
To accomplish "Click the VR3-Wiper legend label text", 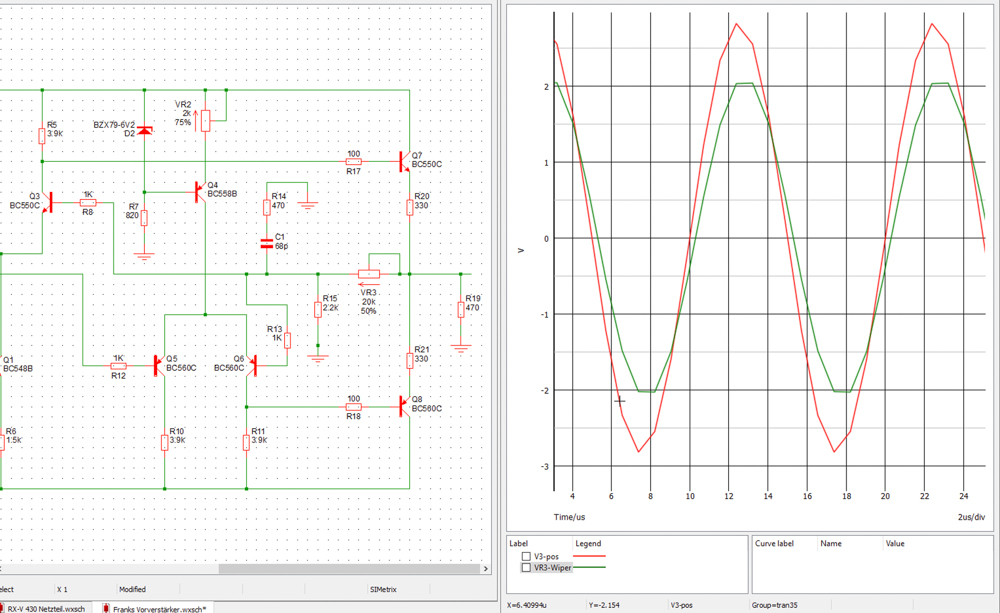I will [552, 567].
